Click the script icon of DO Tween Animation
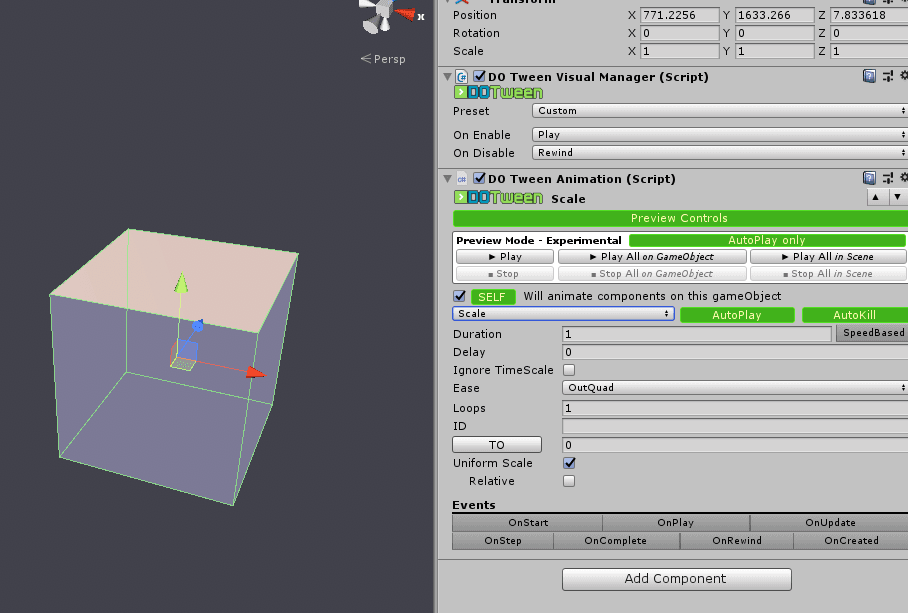Image resolution: width=908 pixels, height=613 pixels. coord(462,179)
